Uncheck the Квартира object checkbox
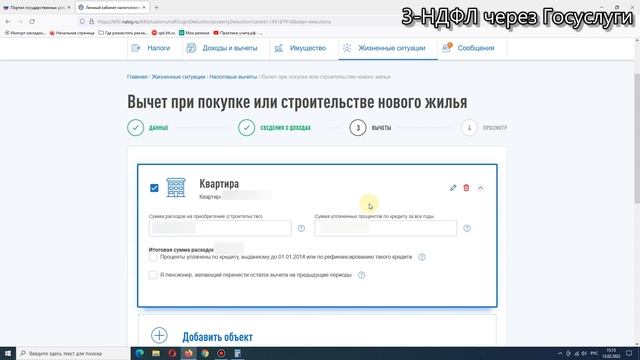This screenshot has height=360, width=640. (154, 188)
